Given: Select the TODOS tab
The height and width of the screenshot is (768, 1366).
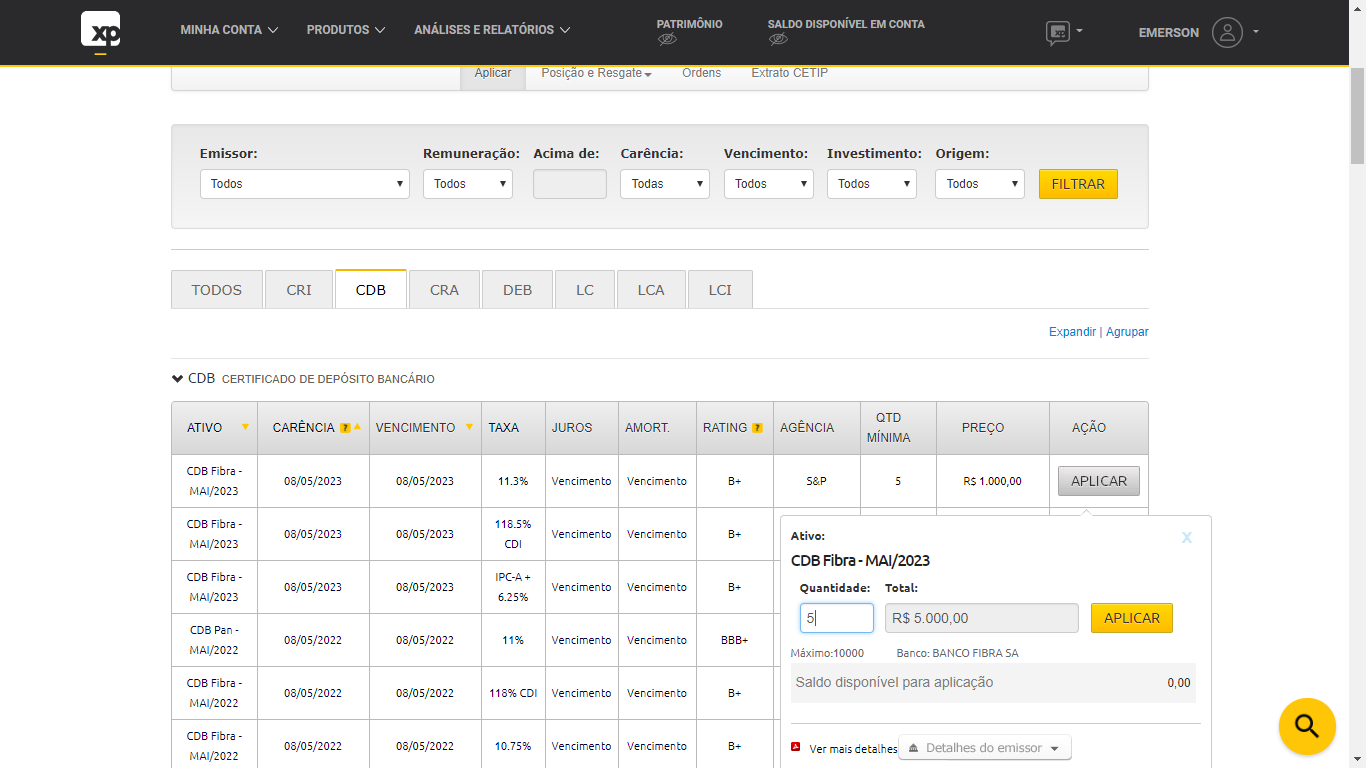Looking at the screenshot, I should click(x=217, y=289).
